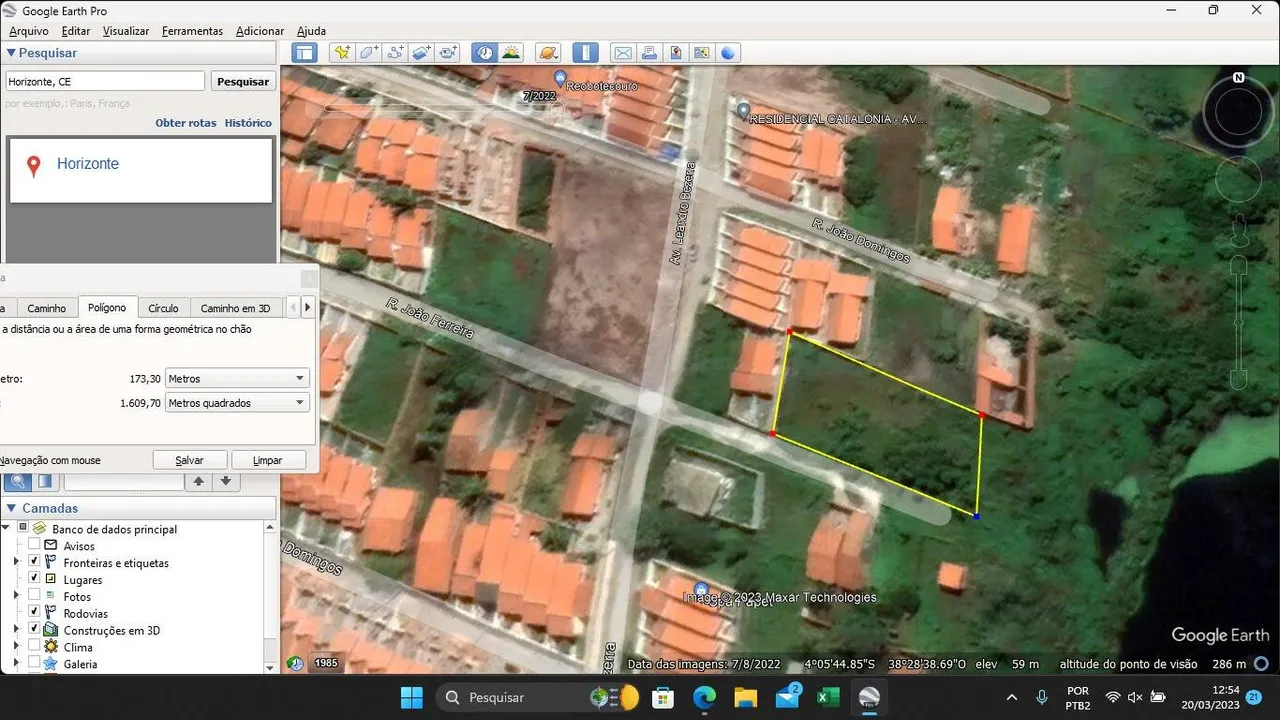1280x720 pixels.
Task: Click the email envelope toolbar icon
Action: 622,53
